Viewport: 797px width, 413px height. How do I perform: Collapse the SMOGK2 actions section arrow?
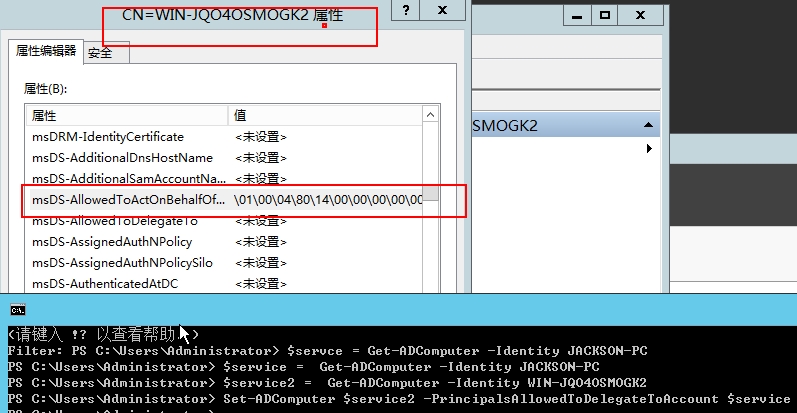tap(649, 125)
